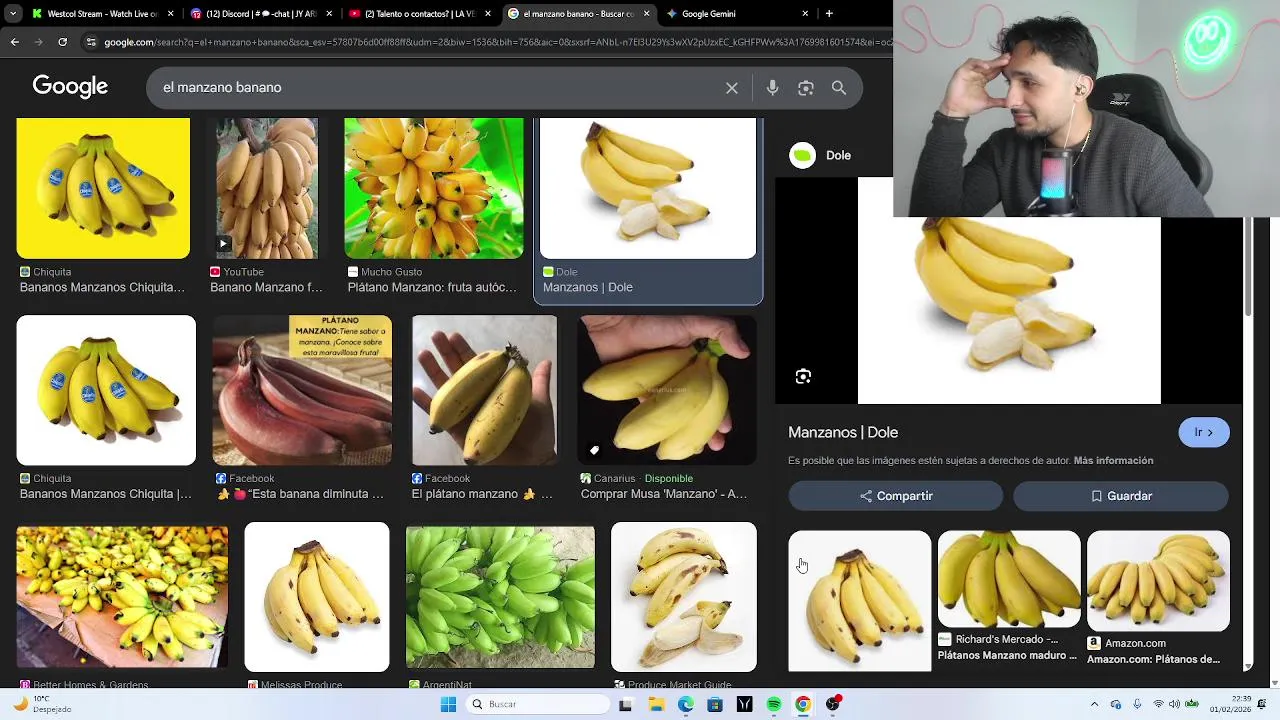The width and height of the screenshot is (1280, 720).
Task: Open the red bananas Plátano Manzano thumbnail
Action: [302, 390]
